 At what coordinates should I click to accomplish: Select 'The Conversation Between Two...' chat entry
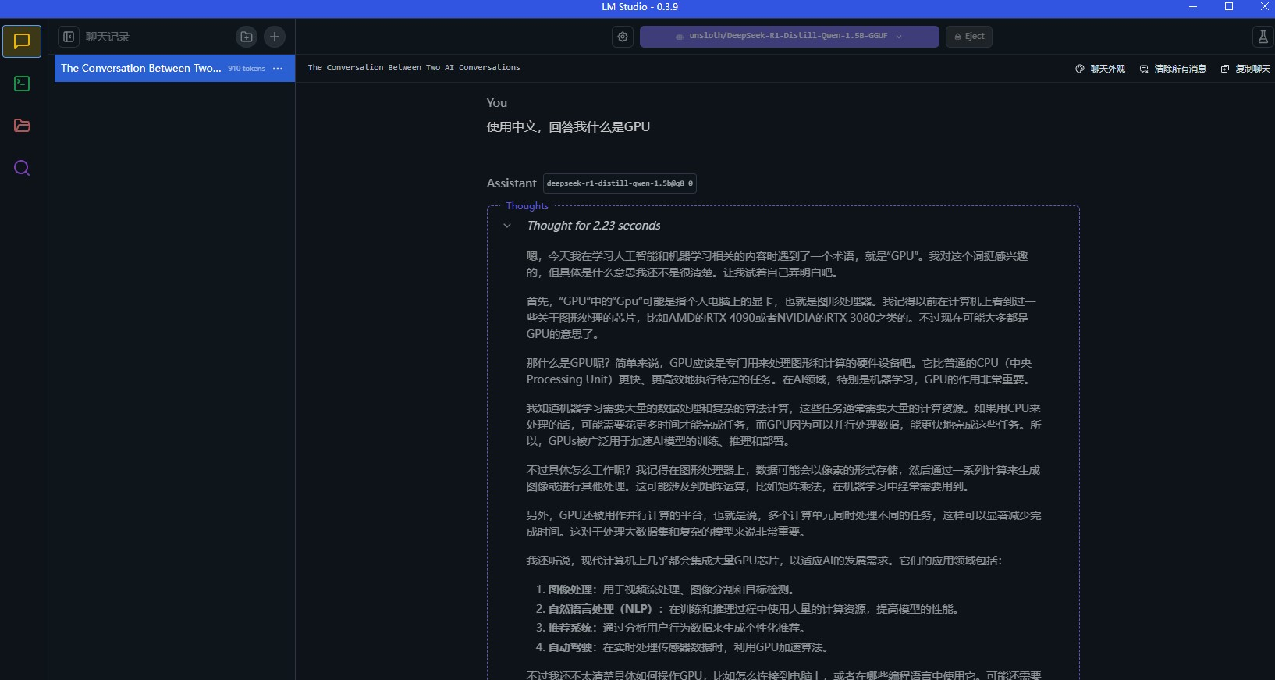pyautogui.click(x=175, y=68)
